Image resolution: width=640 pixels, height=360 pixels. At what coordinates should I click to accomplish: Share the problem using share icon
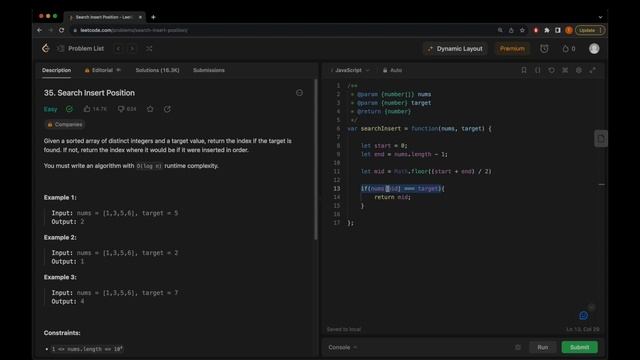click(167, 109)
